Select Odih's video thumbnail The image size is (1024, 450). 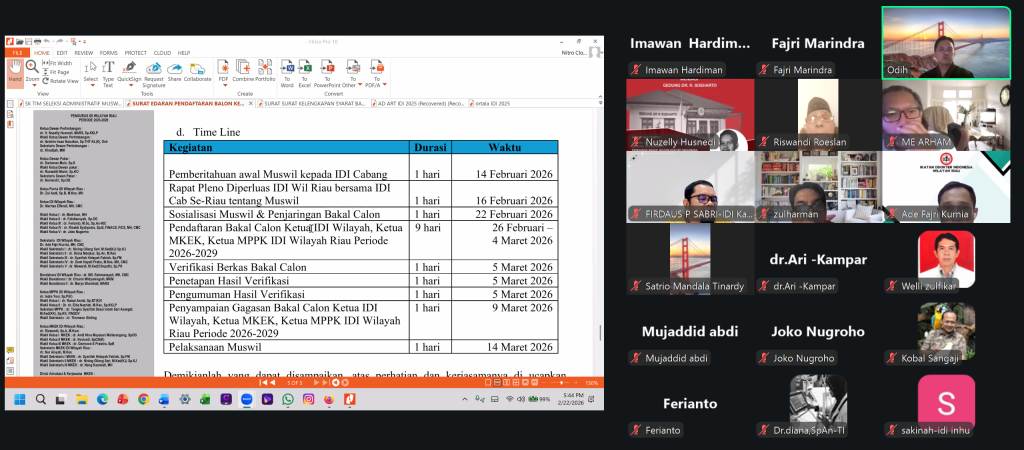(x=946, y=42)
